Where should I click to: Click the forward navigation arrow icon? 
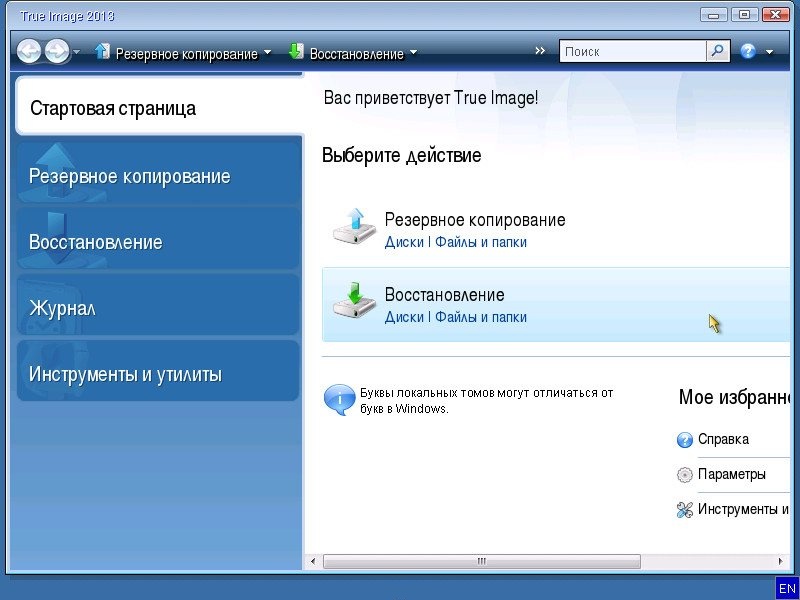(x=57, y=52)
